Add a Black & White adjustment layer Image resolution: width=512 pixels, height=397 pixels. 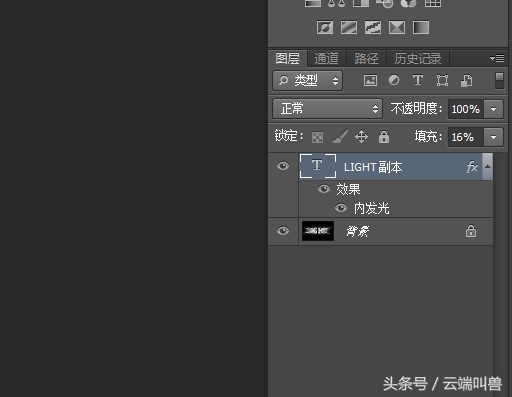tap(361, 3)
